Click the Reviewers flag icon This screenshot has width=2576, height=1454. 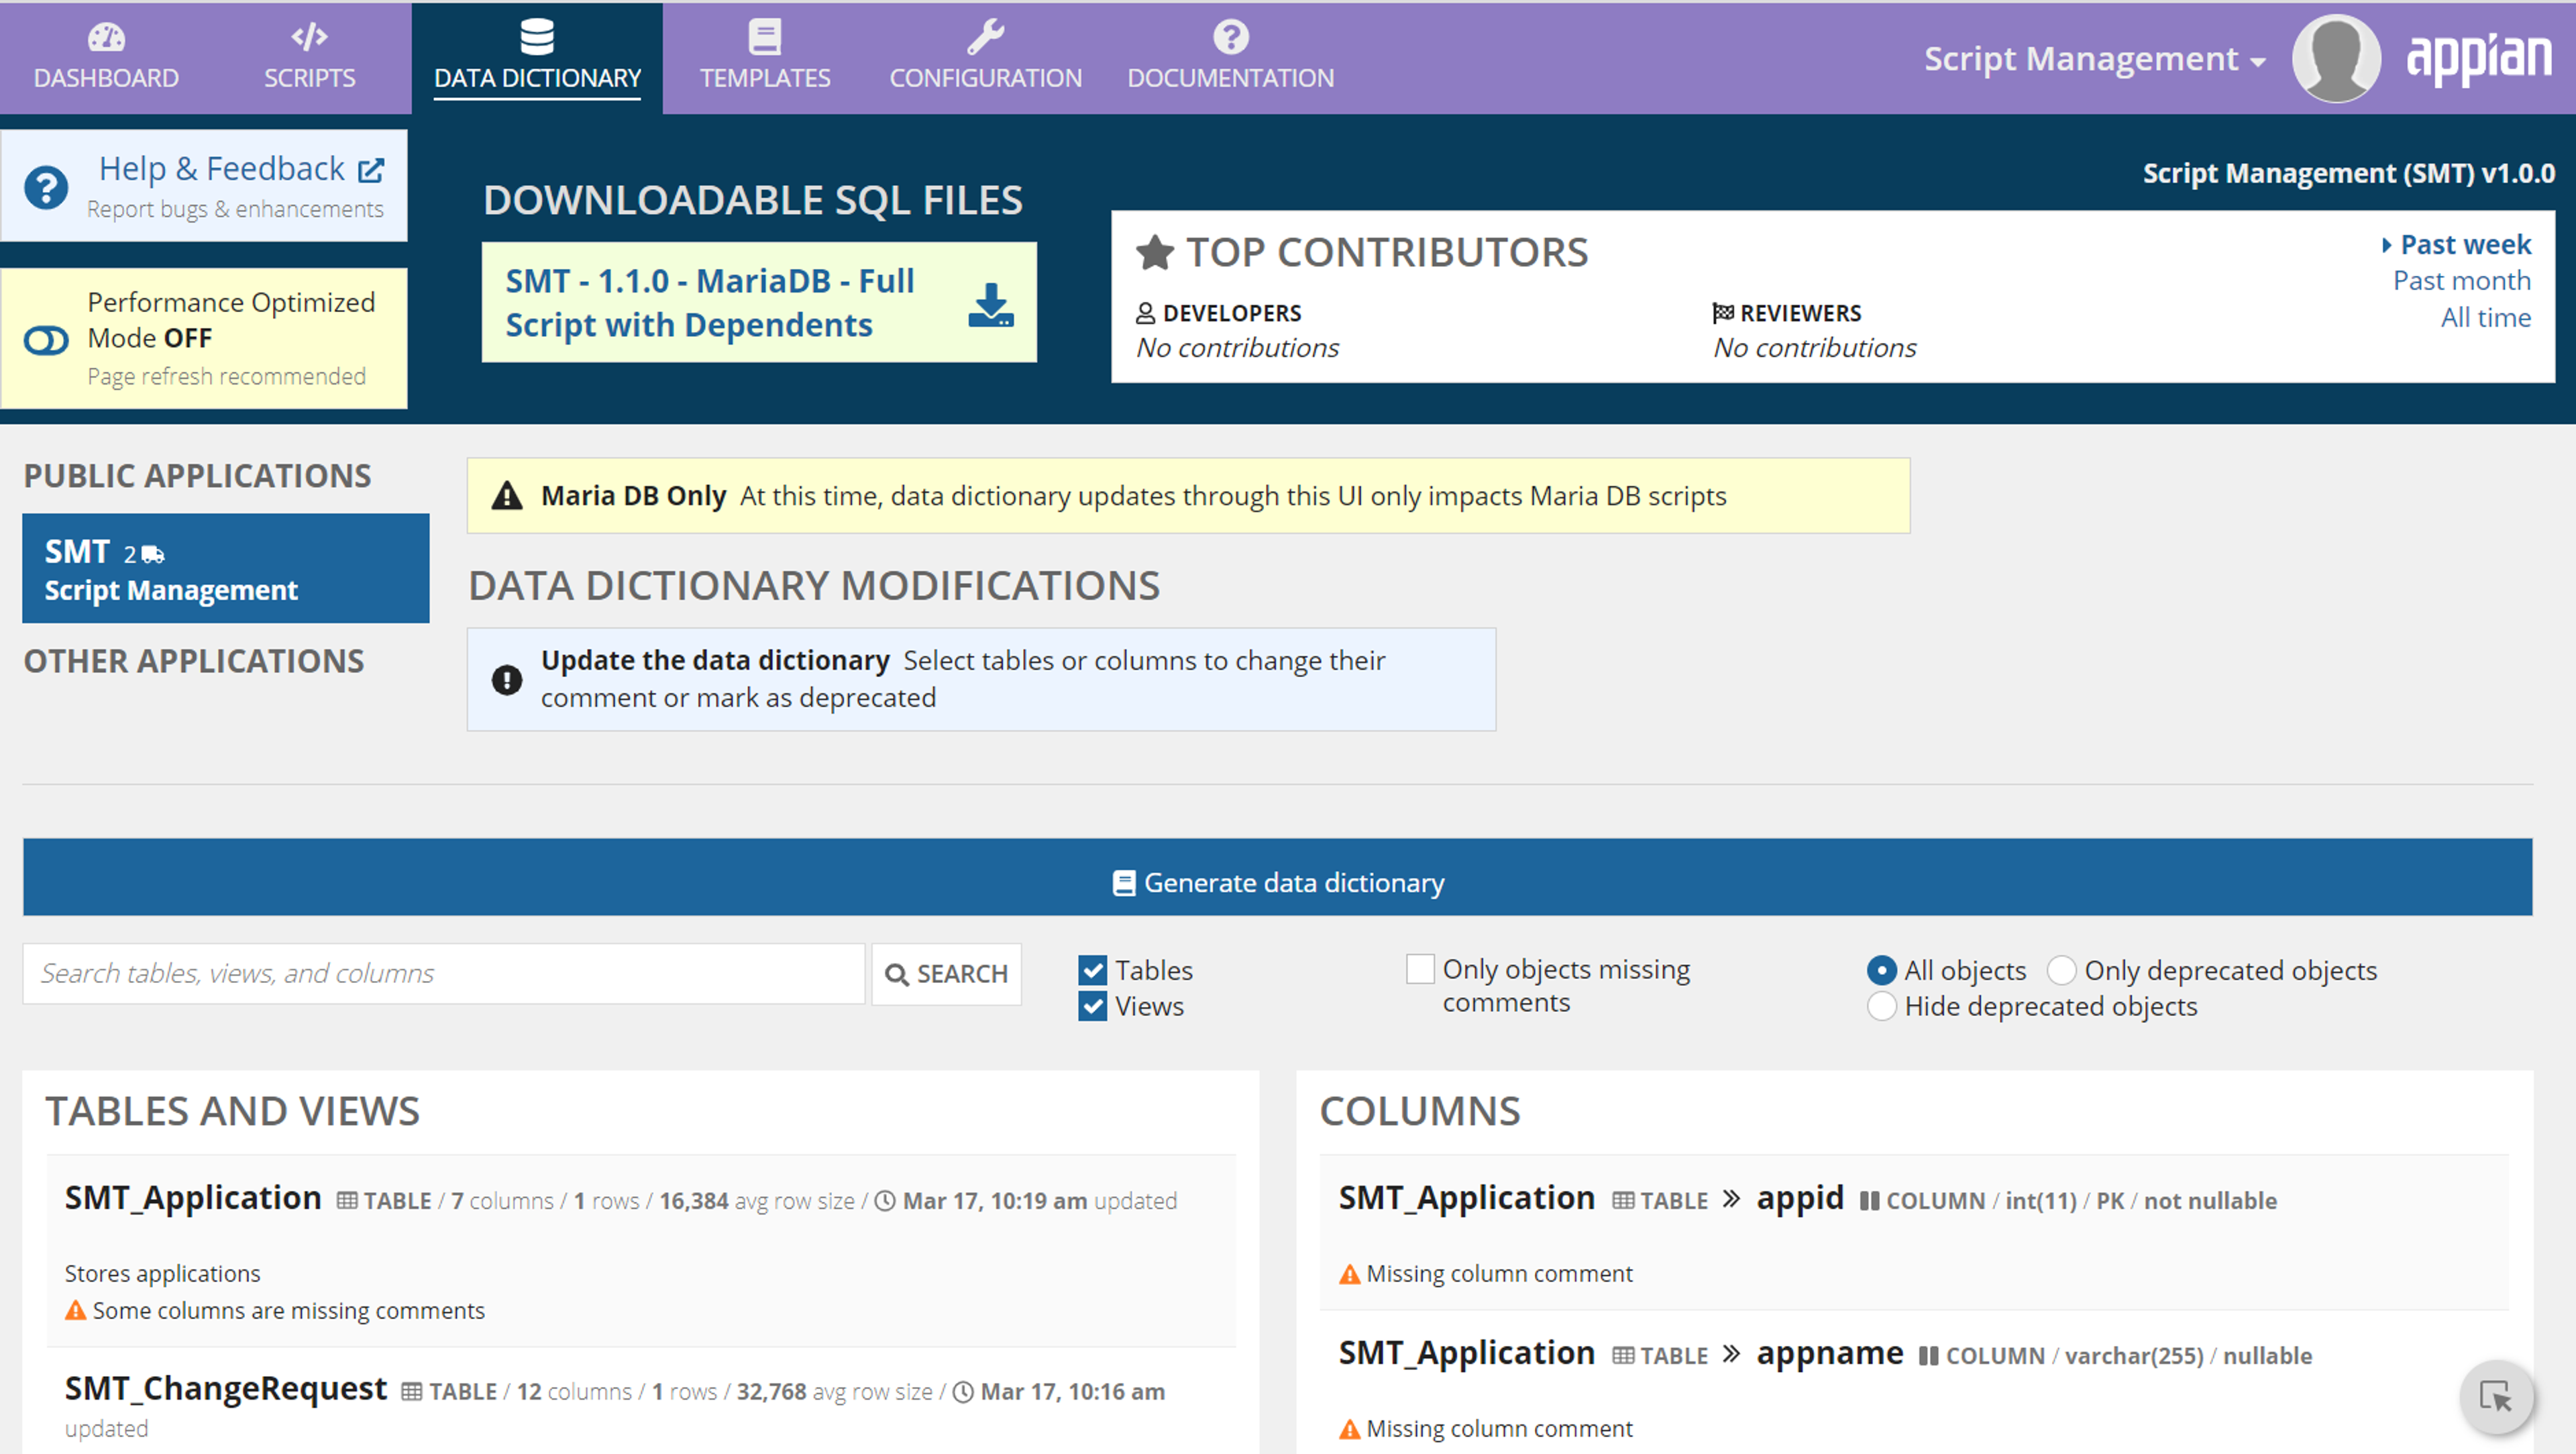coord(1722,313)
